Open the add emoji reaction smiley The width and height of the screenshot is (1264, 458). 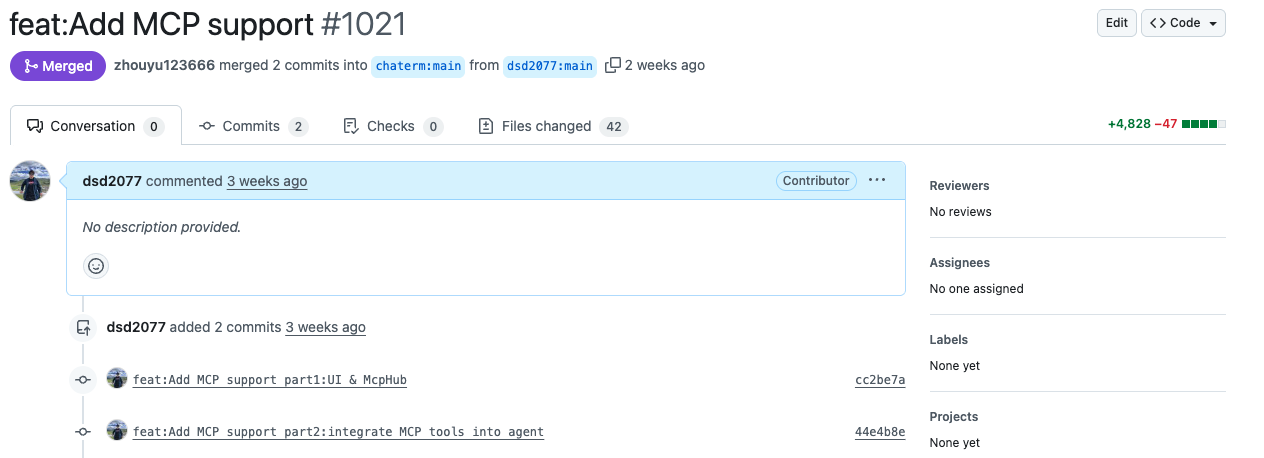tap(96, 266)
